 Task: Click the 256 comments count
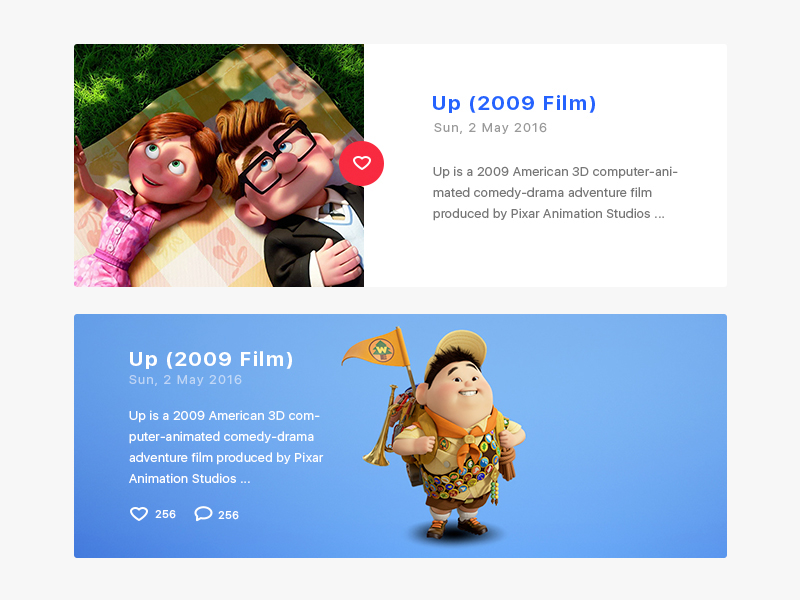(x=229, y=515)
